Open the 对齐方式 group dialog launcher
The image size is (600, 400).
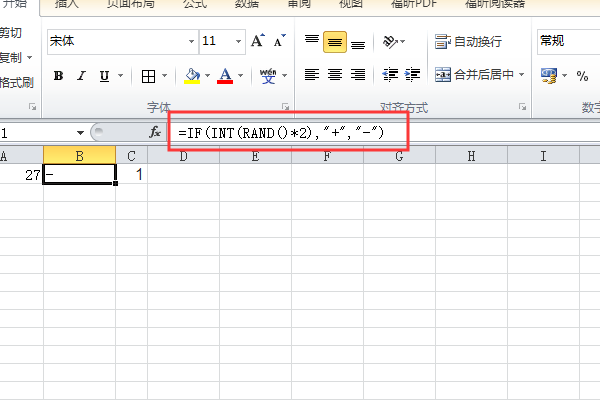pyautogui.click(x=522, y=107)
